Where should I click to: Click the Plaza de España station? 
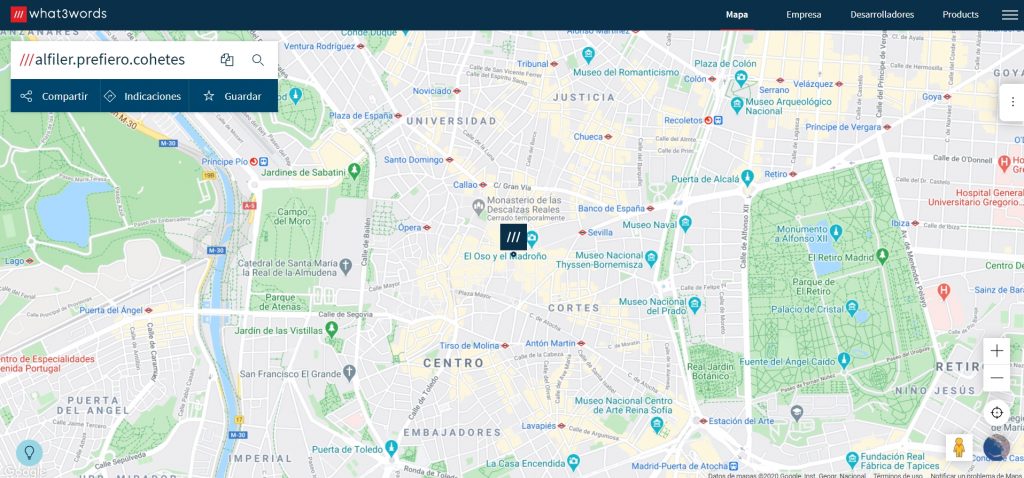click(x=365, y=115)
